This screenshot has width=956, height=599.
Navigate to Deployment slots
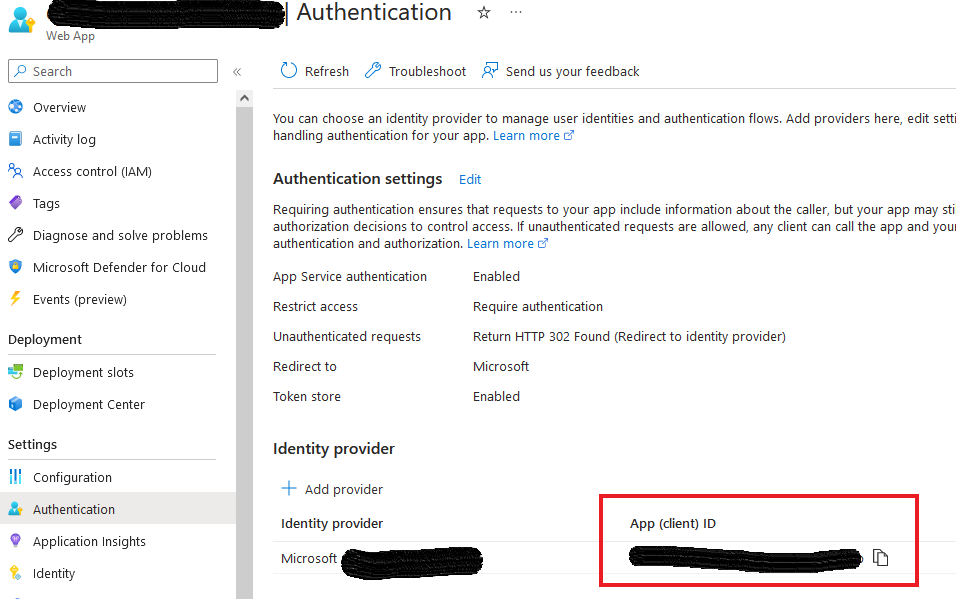coord(83,372)
